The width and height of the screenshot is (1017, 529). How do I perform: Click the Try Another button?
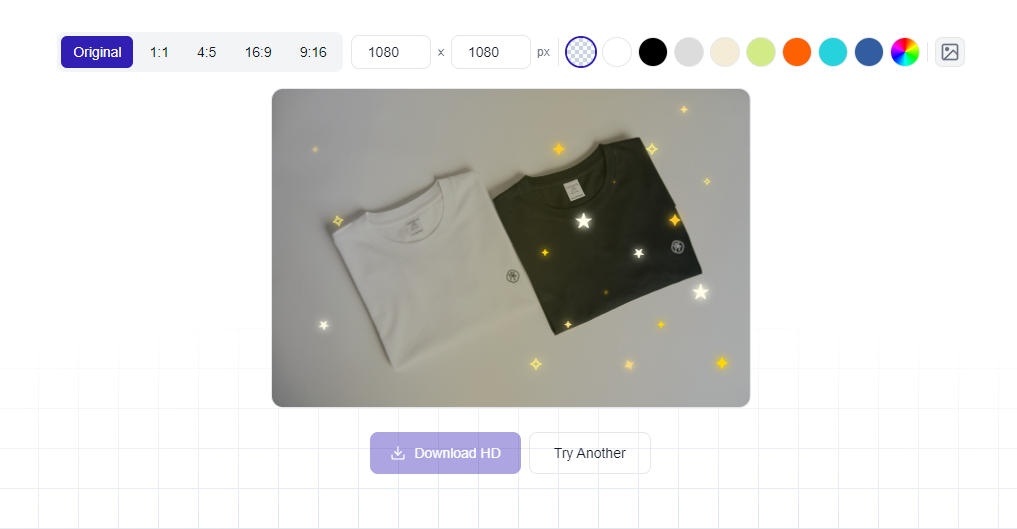[590, 453]
